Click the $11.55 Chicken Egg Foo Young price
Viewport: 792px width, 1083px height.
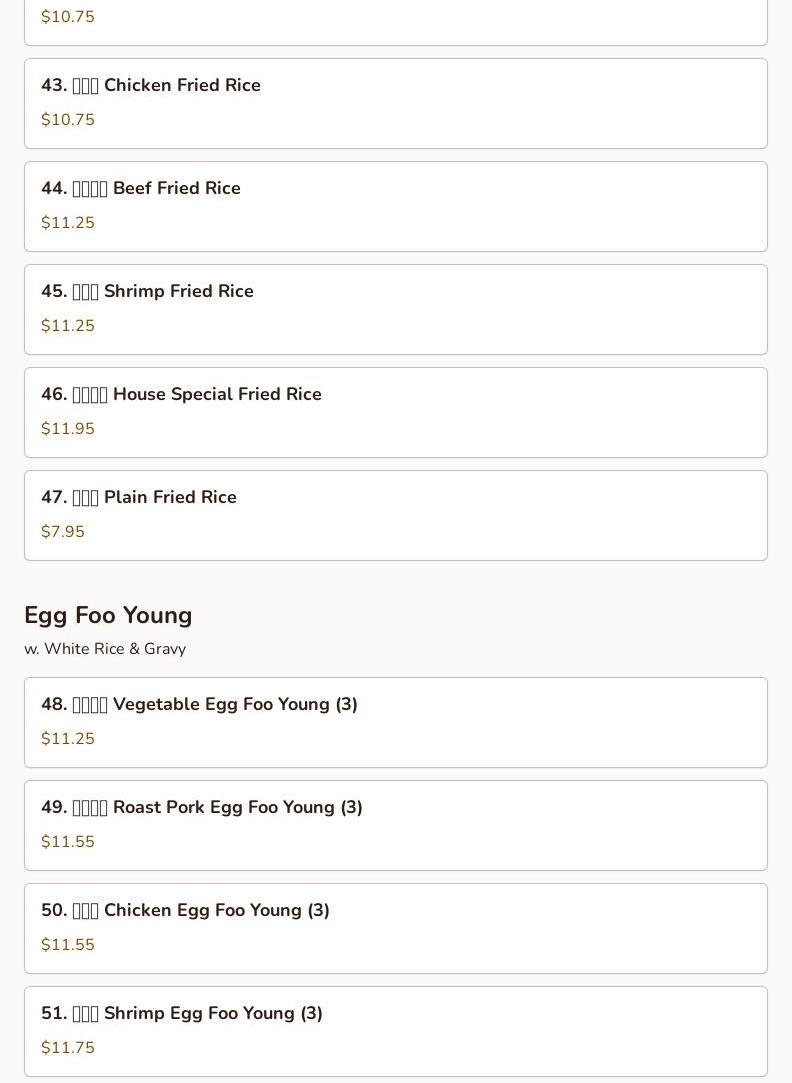tap(68, 945)
